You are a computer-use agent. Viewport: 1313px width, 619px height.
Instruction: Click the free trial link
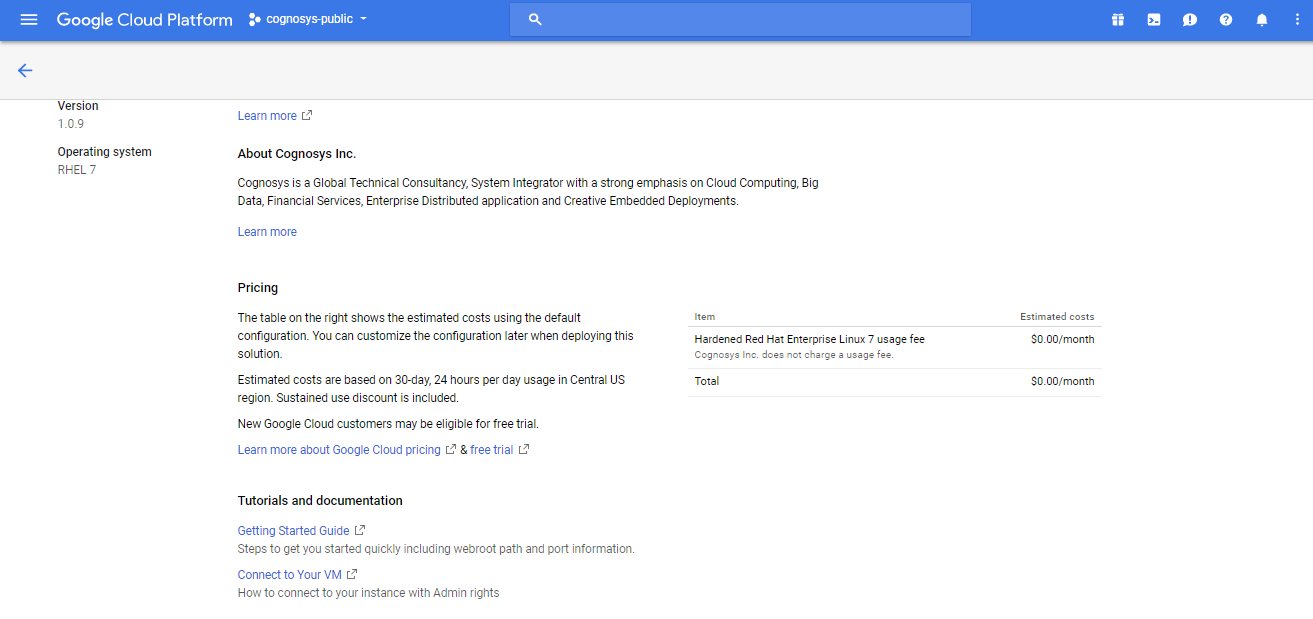(491, 450)
